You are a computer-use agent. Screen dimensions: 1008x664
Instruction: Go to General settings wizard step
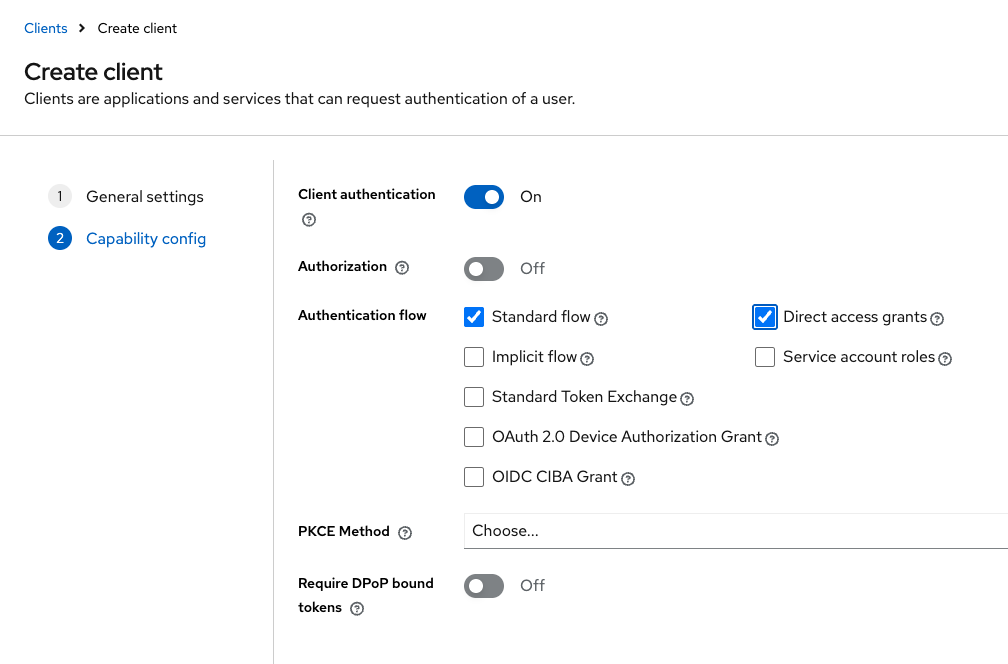pyautogui.click(x=145, y=197)
